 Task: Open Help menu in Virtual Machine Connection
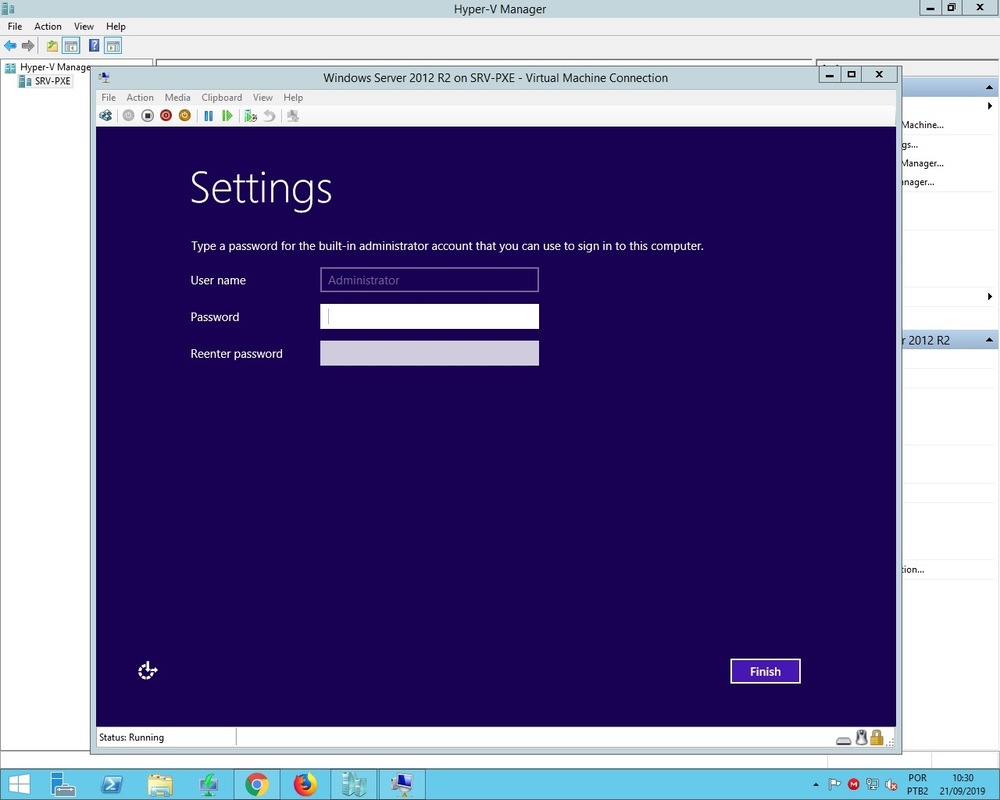[x=293, y=98]
